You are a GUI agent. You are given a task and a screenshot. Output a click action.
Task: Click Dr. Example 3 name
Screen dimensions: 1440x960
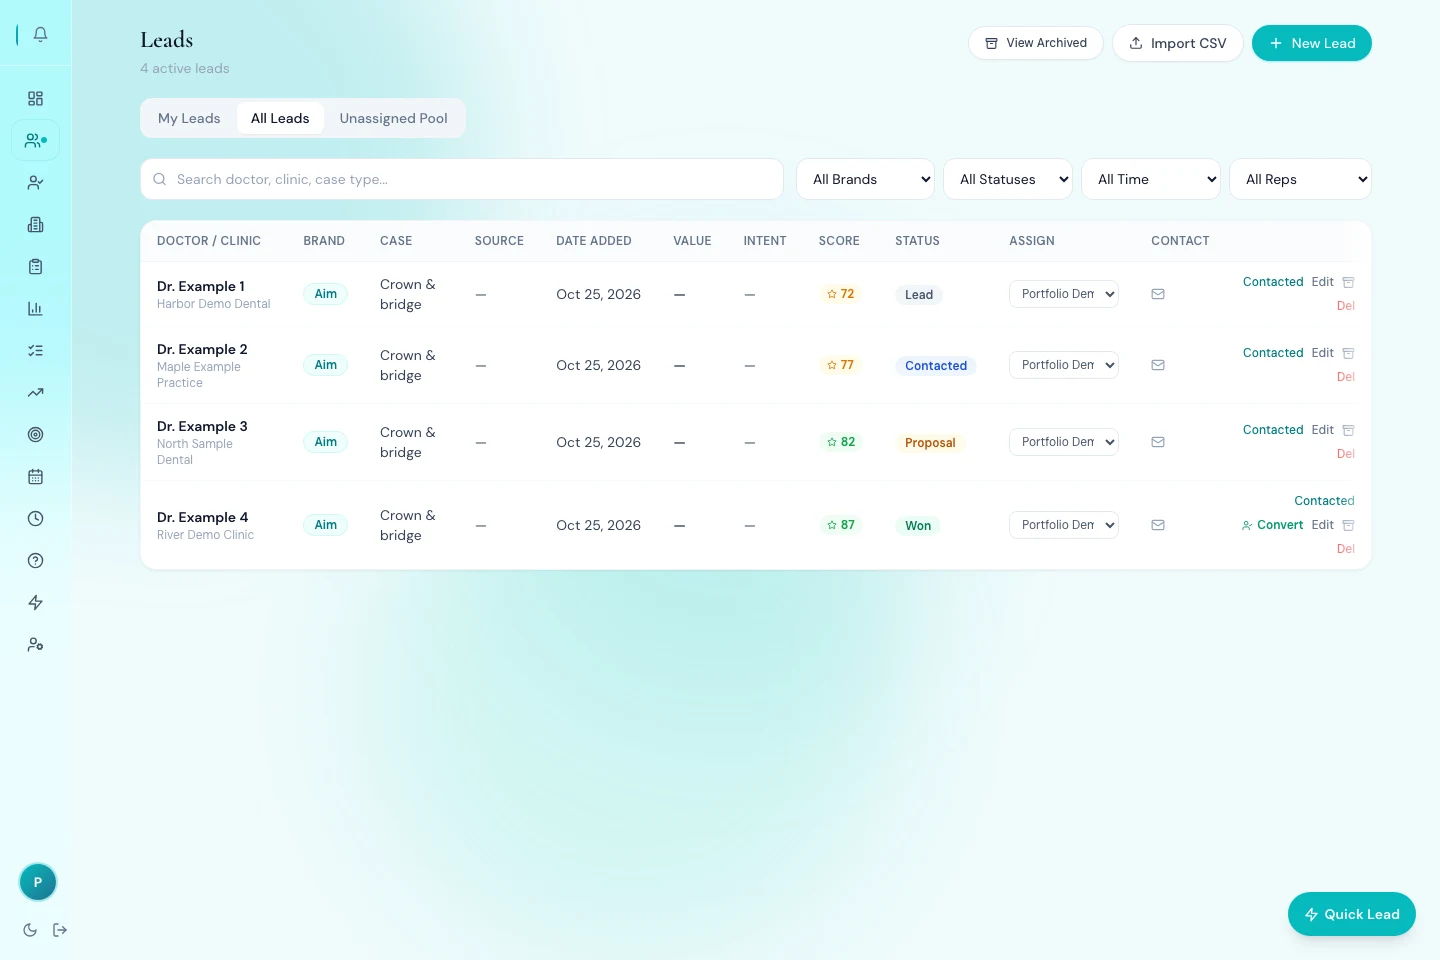pos(202,426)
